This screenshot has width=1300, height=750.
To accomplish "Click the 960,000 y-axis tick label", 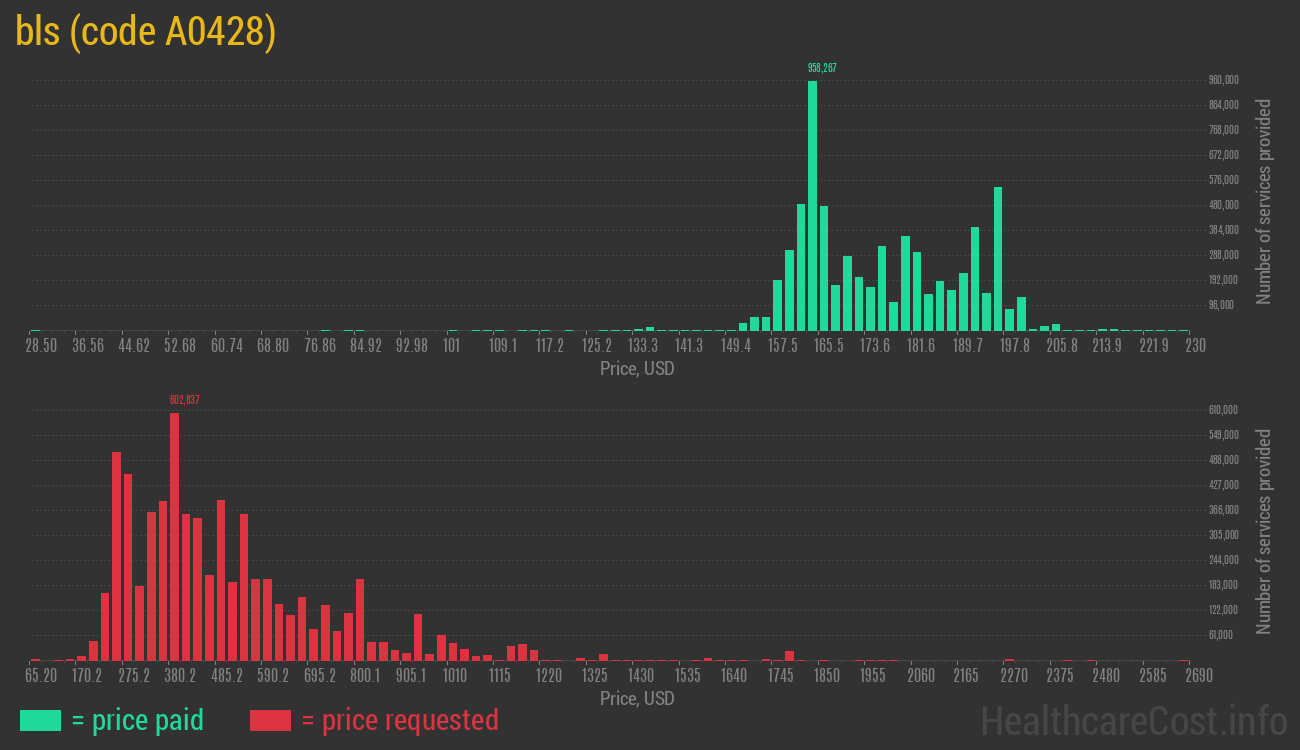I will tap(1224, 80).
